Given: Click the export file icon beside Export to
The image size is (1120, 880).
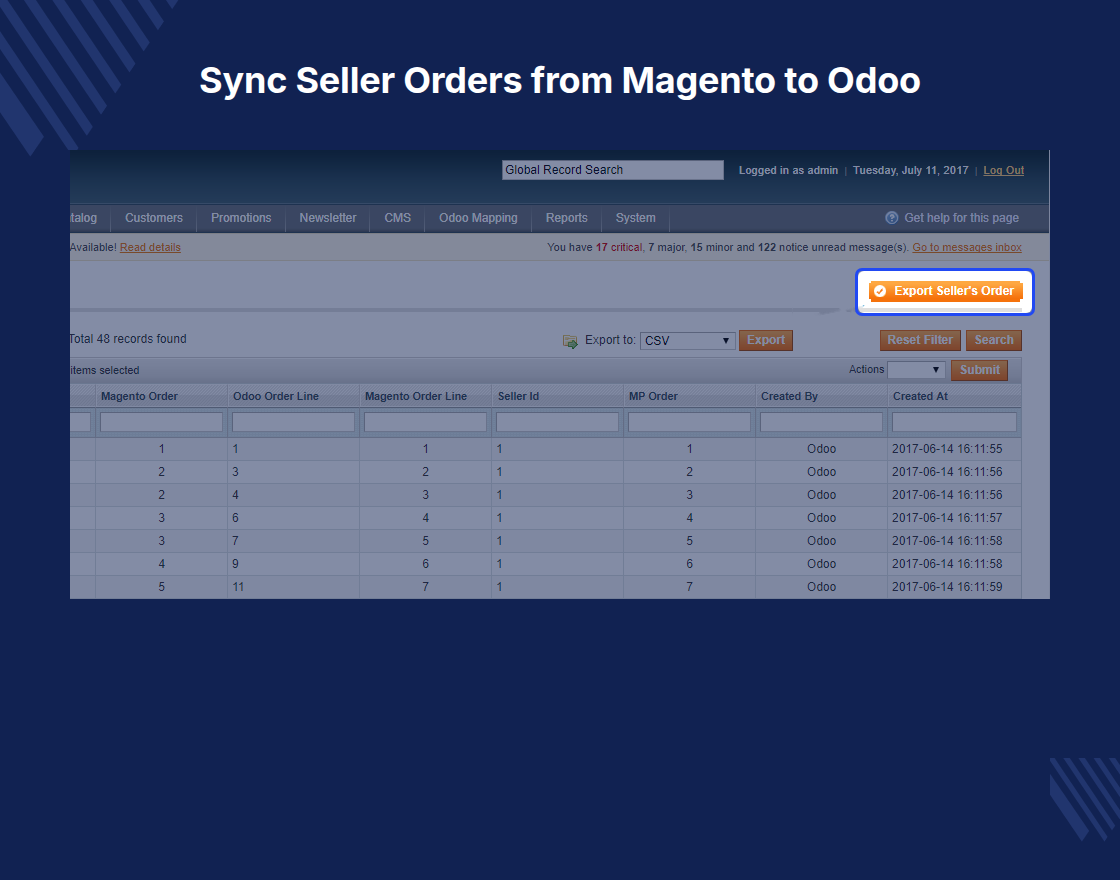Looking at the screenshot, I should pyautogui.click(x=570, y=341).
